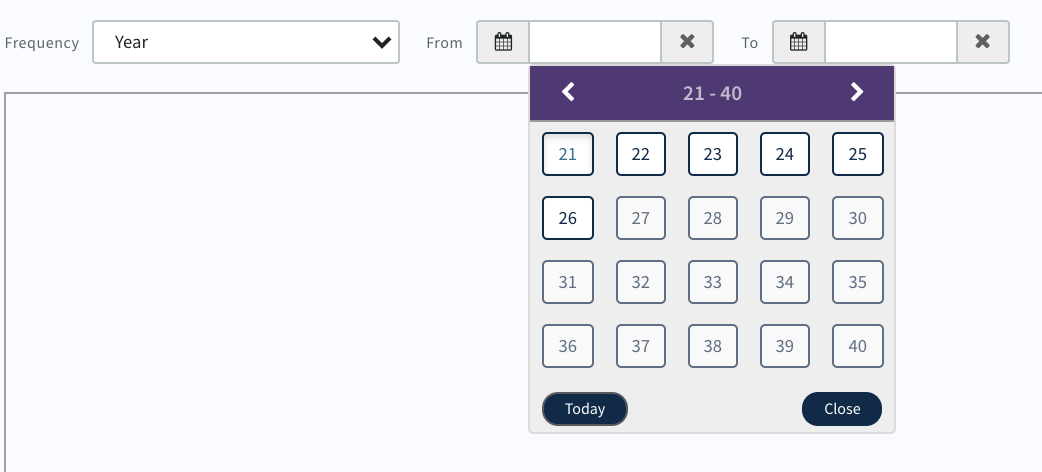Click the From field calendar icon
Screen dimensions: 1042x472
tap(503, 42)
